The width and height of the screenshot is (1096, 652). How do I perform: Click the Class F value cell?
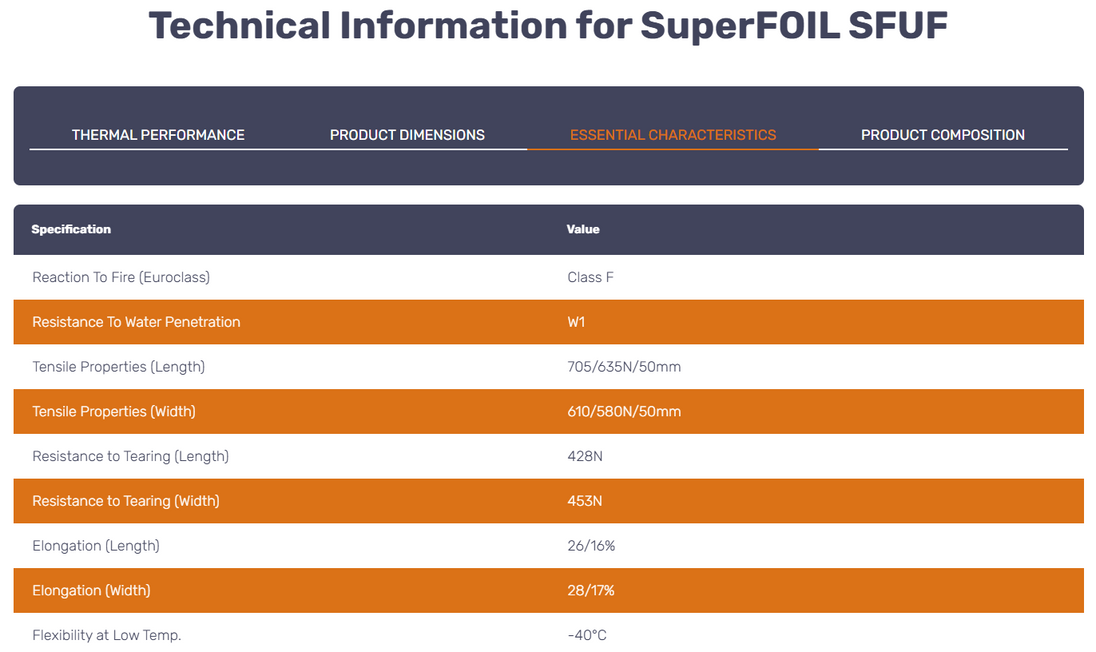[590, 277]
